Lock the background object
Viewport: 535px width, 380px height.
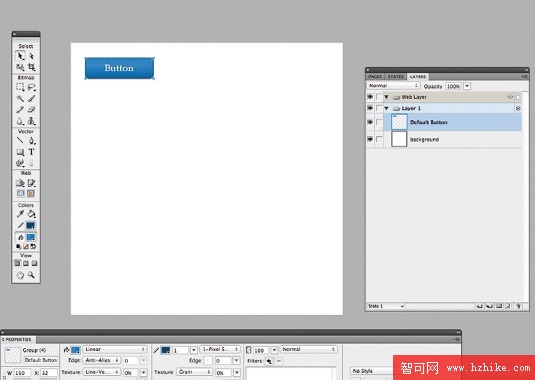379,139
